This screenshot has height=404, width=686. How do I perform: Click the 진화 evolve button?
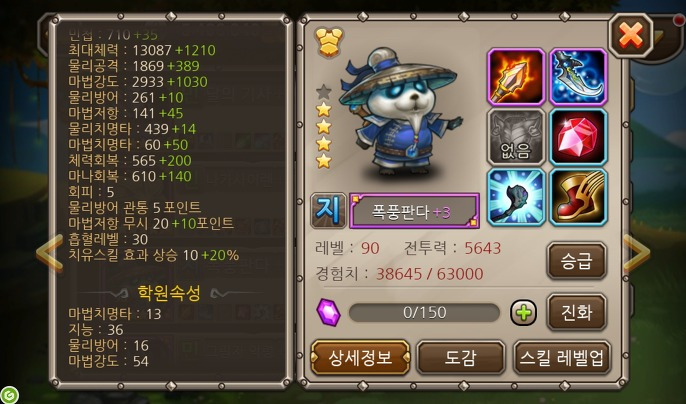click(x=577, y=312)
